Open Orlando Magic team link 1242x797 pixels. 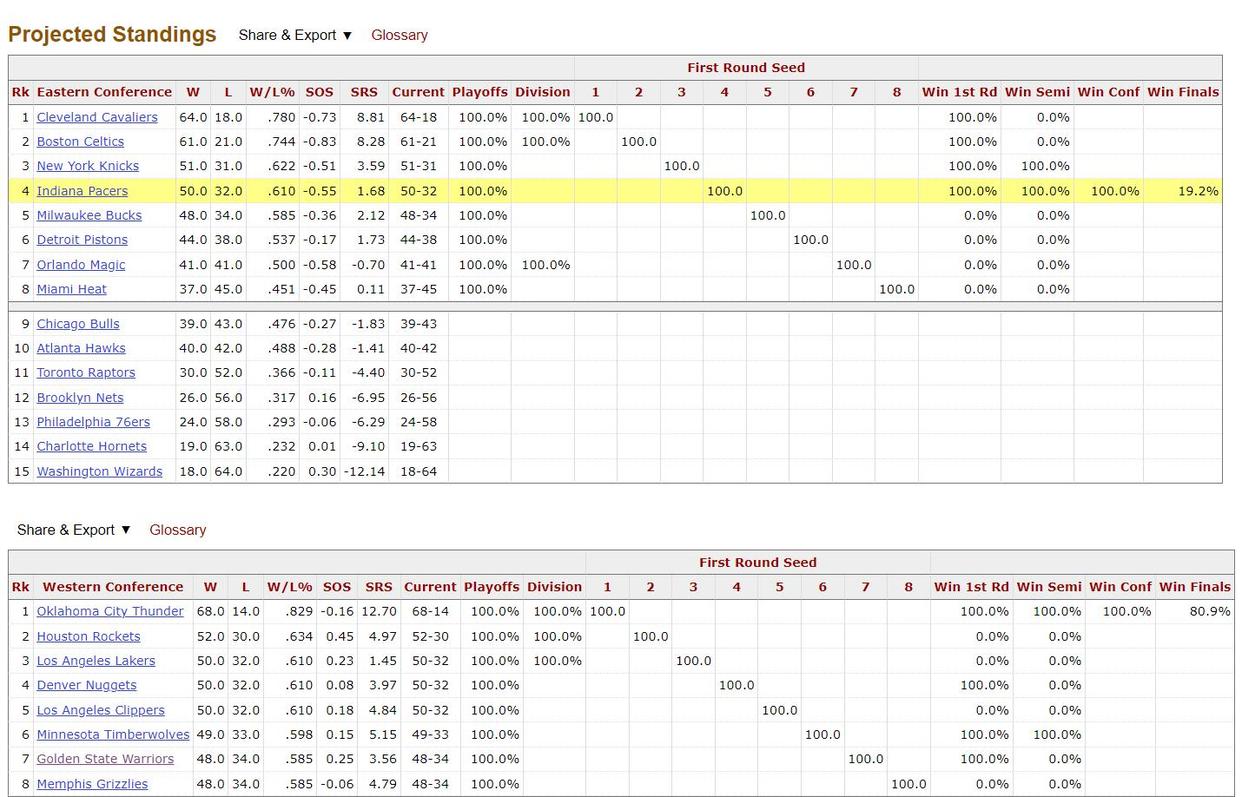[81, 265]
